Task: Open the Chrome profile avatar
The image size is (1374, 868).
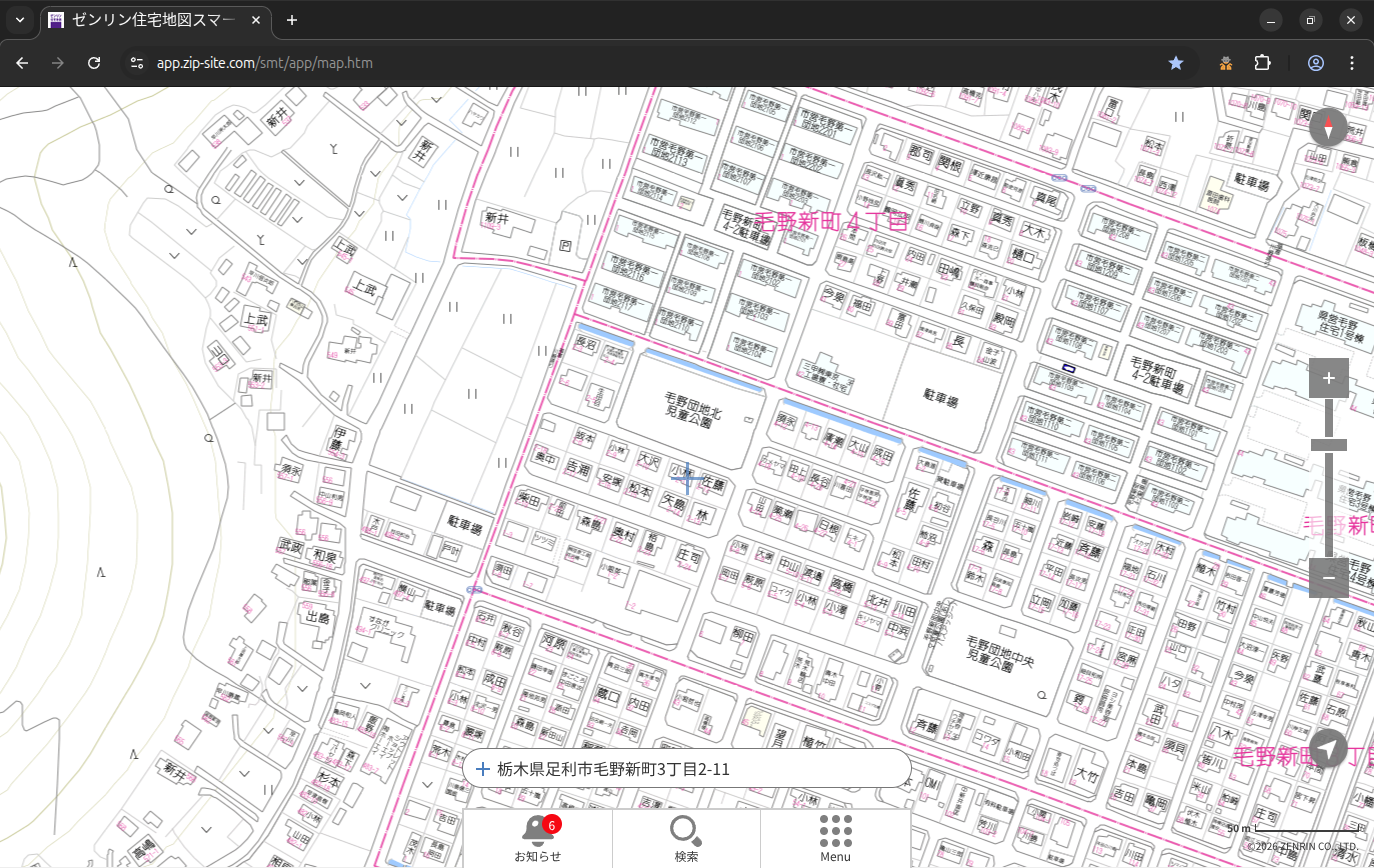Action: [1315, 63]
